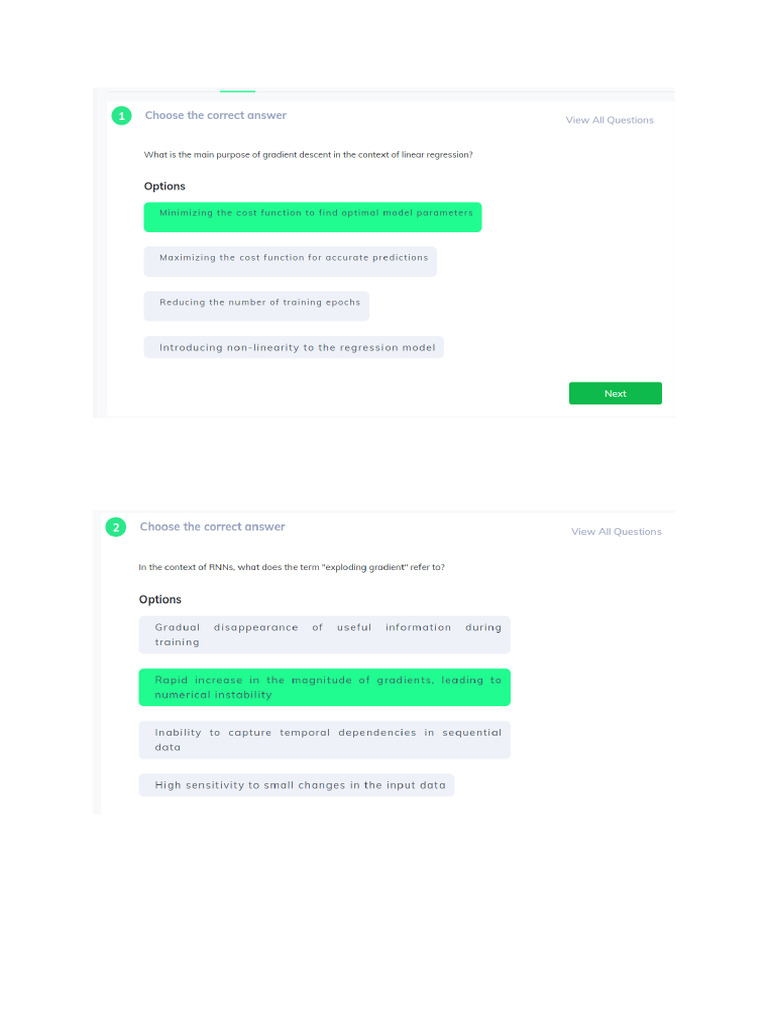Viewport: 768px width, 1024px height.
Task: Click the green tab indicator above question 1
Action: 237,91
